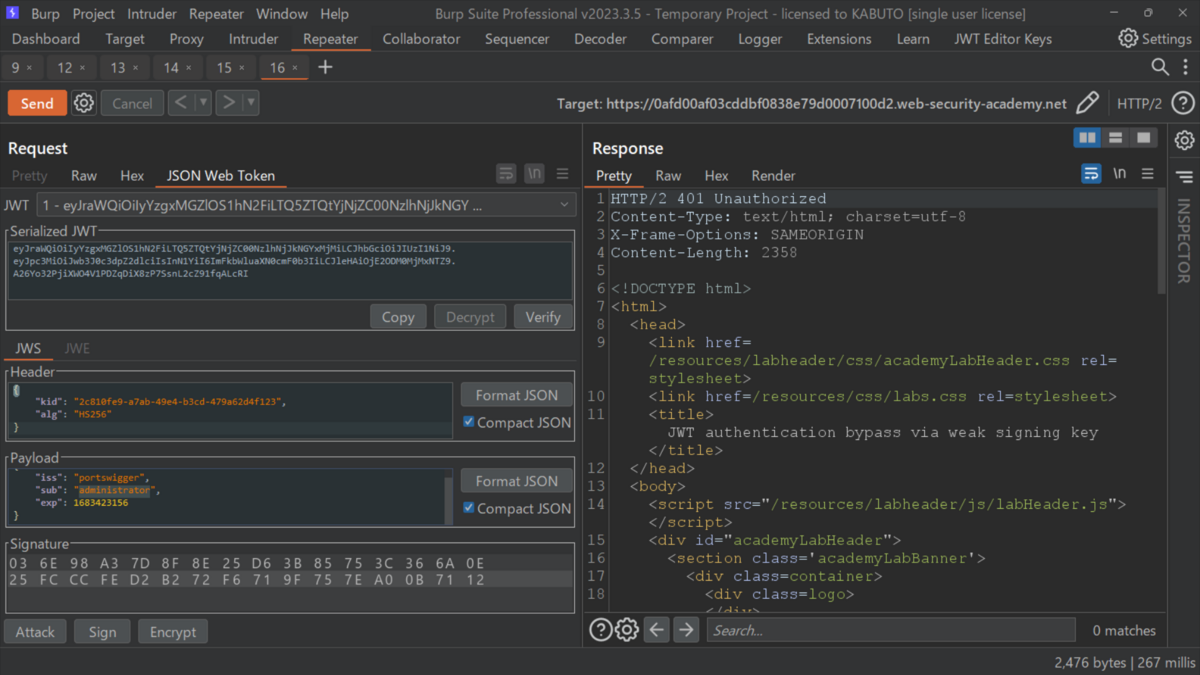
Task: Close Repeater tab 16
Action: click(295, 68)
